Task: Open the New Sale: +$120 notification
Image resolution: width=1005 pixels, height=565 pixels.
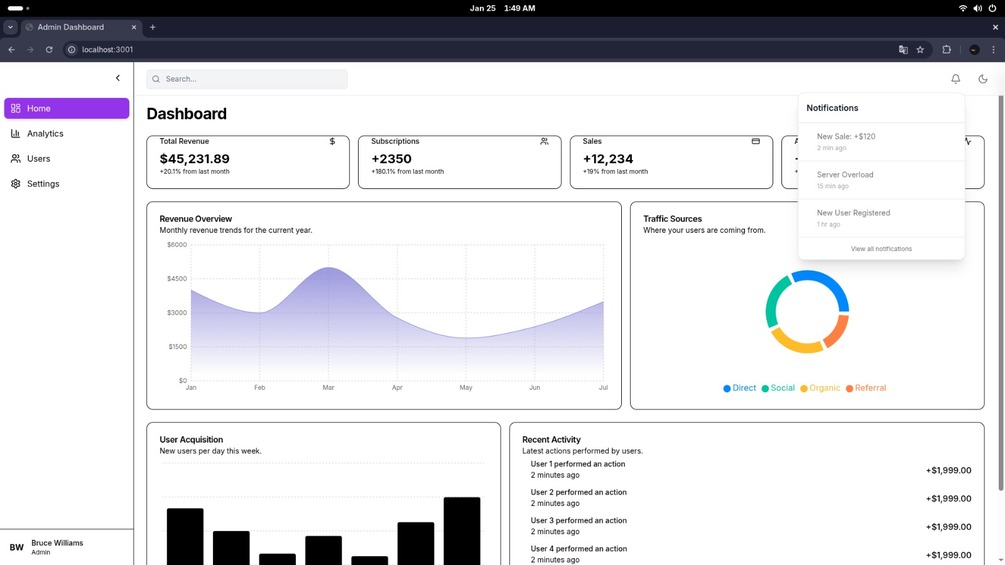Action: tap(881, 142)
